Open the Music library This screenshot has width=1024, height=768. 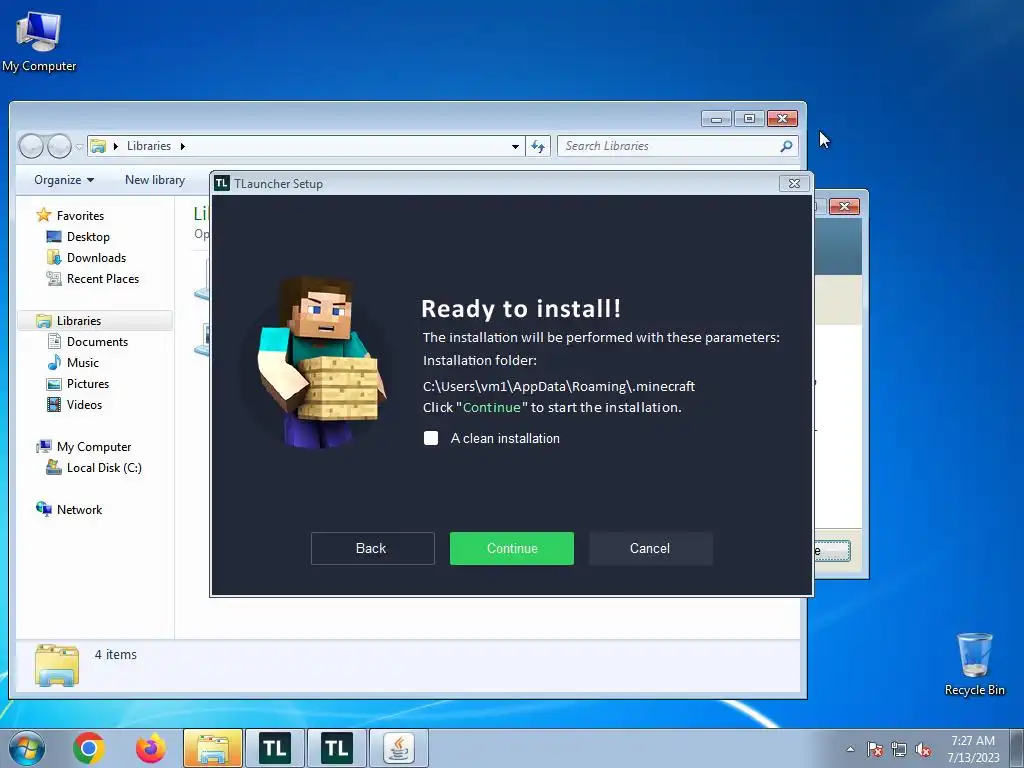coord(82,362)
